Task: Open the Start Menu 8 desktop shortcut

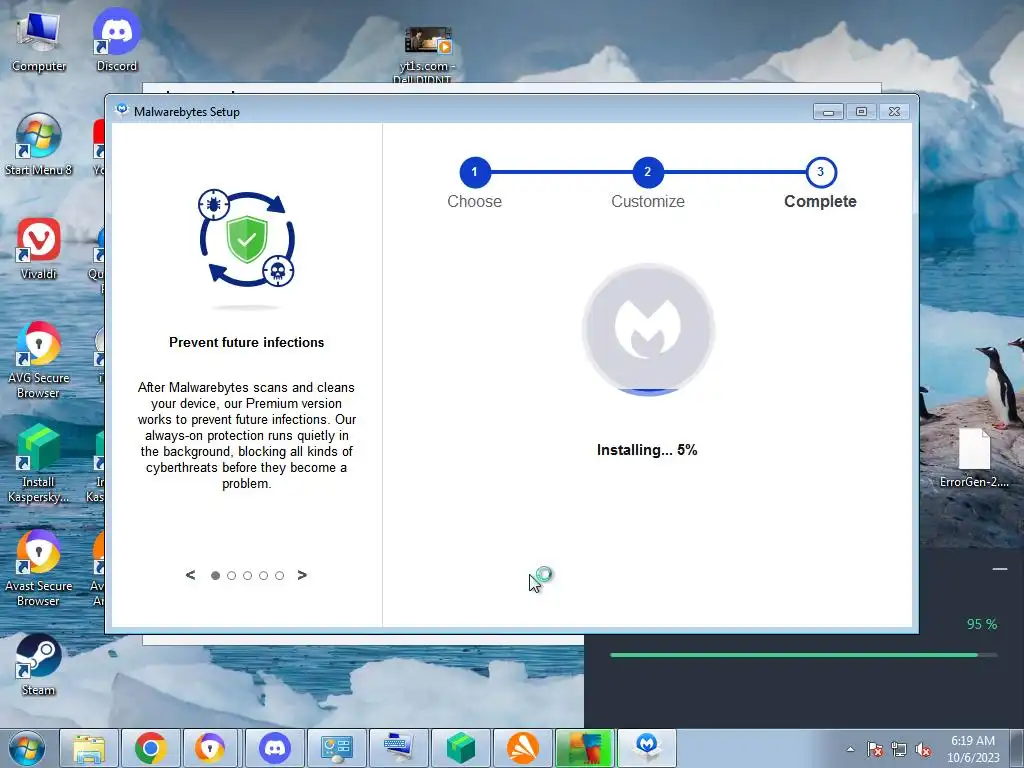Action: tap(39, 144)
